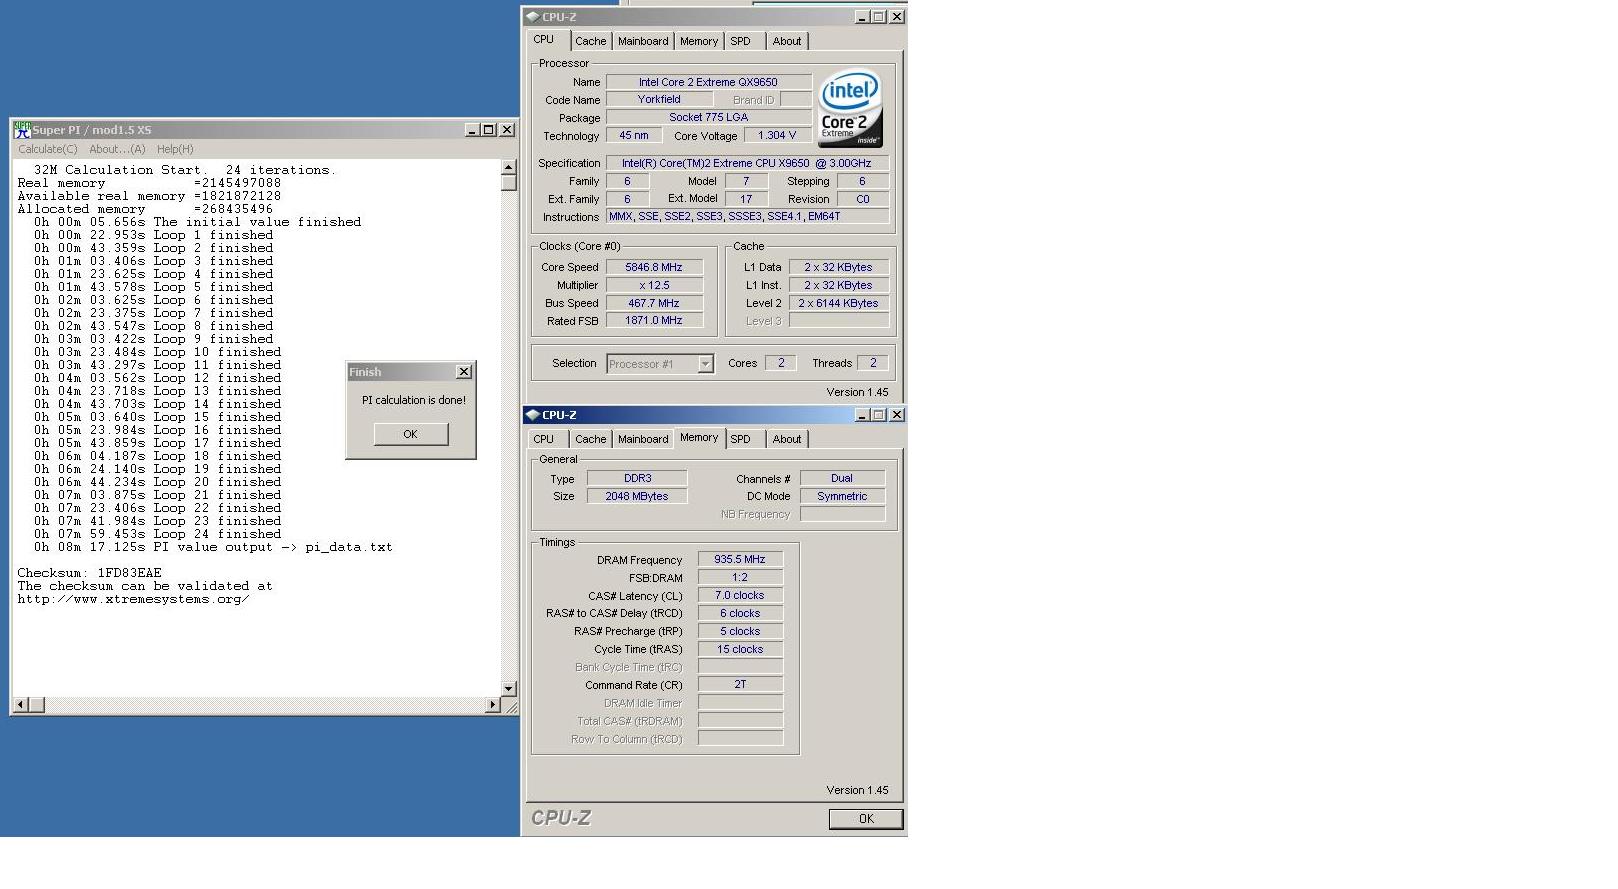Screen dimensions: 1618x889
Task: Open About tab in lower CPU-Z window
Action: pyautogui.click(x=787, y=439)
